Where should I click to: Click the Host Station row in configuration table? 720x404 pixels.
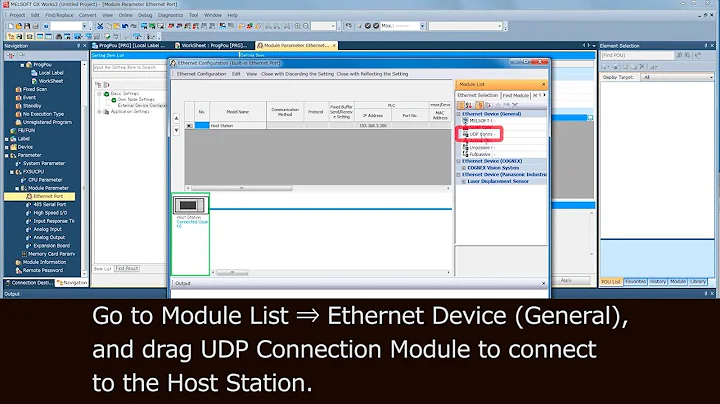[x=318, y=125]
